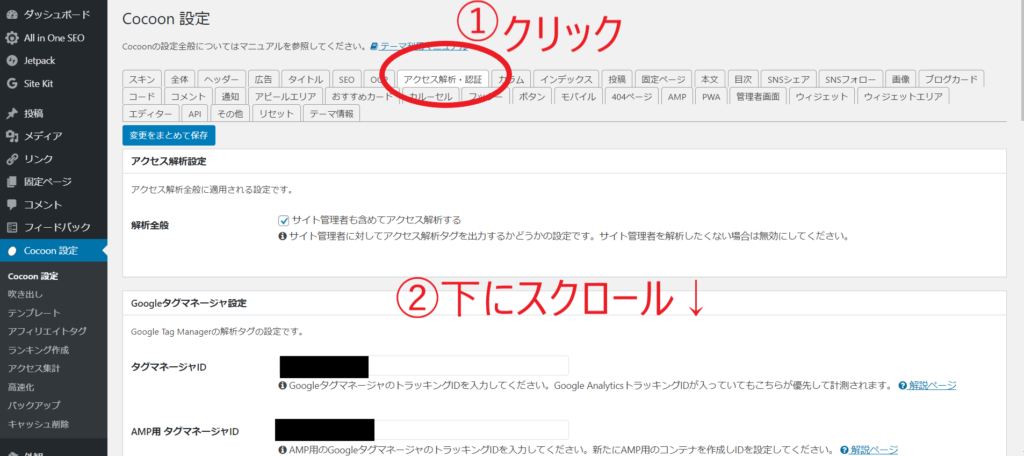Image resolution: width=1024 pixels, height=456 pixels.
Task: Open the 固定ページ settings tab
Action: [x=663, y=79]
